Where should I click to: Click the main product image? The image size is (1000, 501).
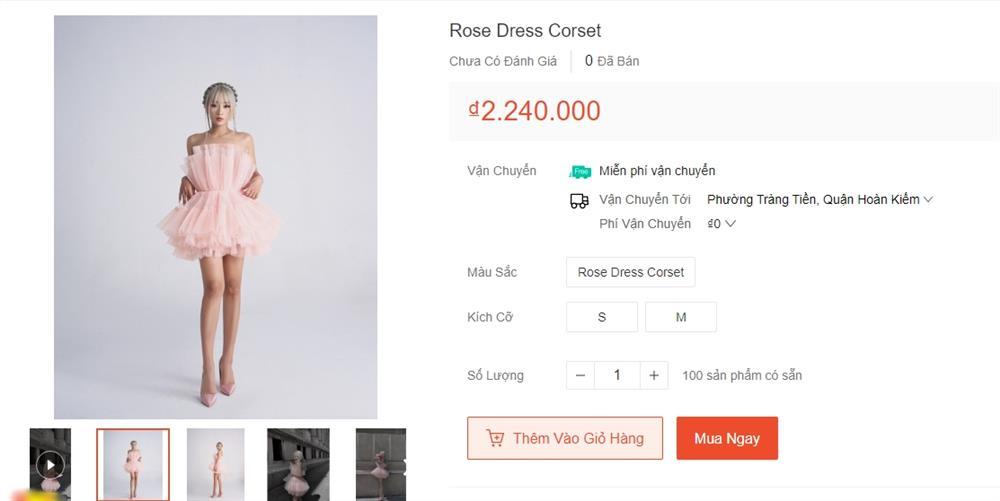click(x=216, y=217)
